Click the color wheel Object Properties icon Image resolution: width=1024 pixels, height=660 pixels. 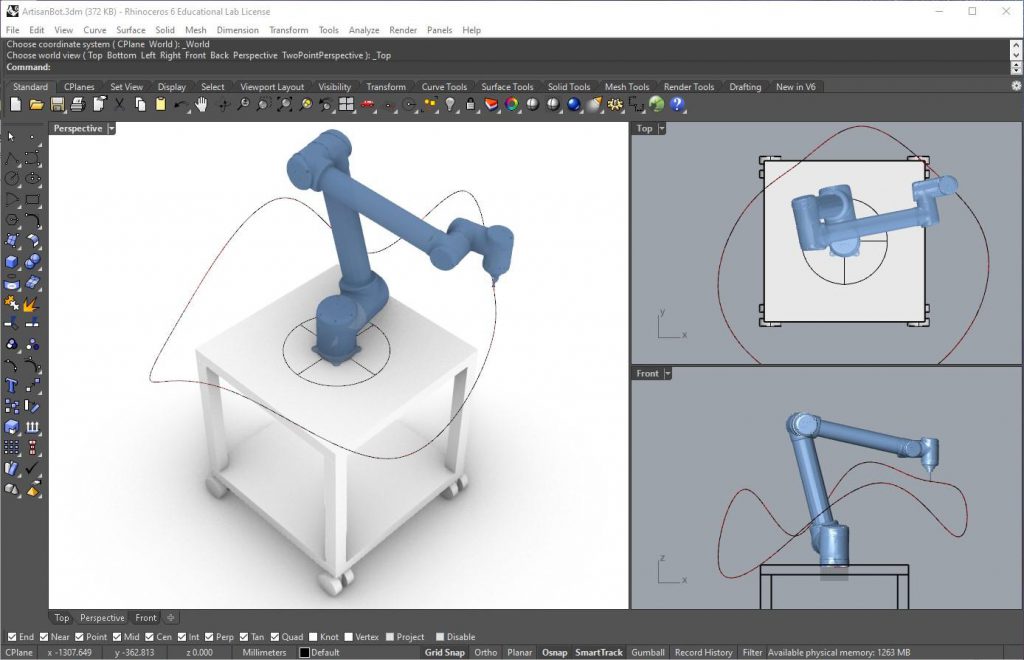512,104
